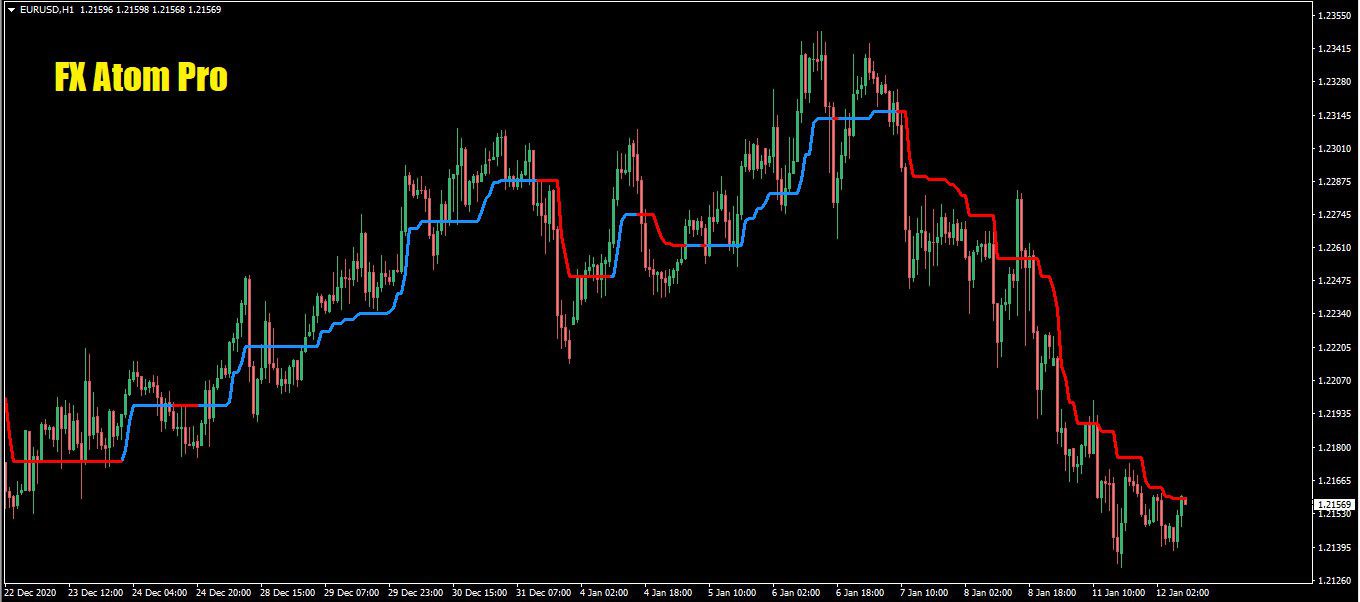The height and width of the screenshot is (602, 1360).
Task: Click the 1.22875 price axis label
Action: coord(1336,182)
